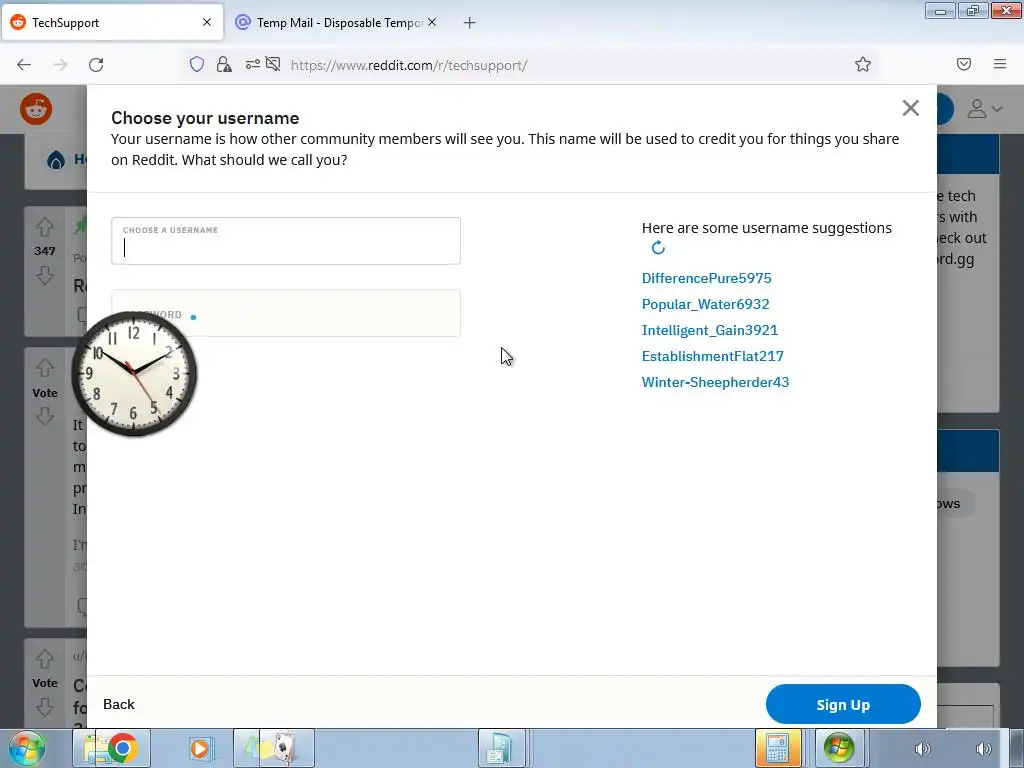The width and height of the screenshot is (1024, 768).
Task: Upvote the second post labeled Vote
Action: [x=44, y=368]
